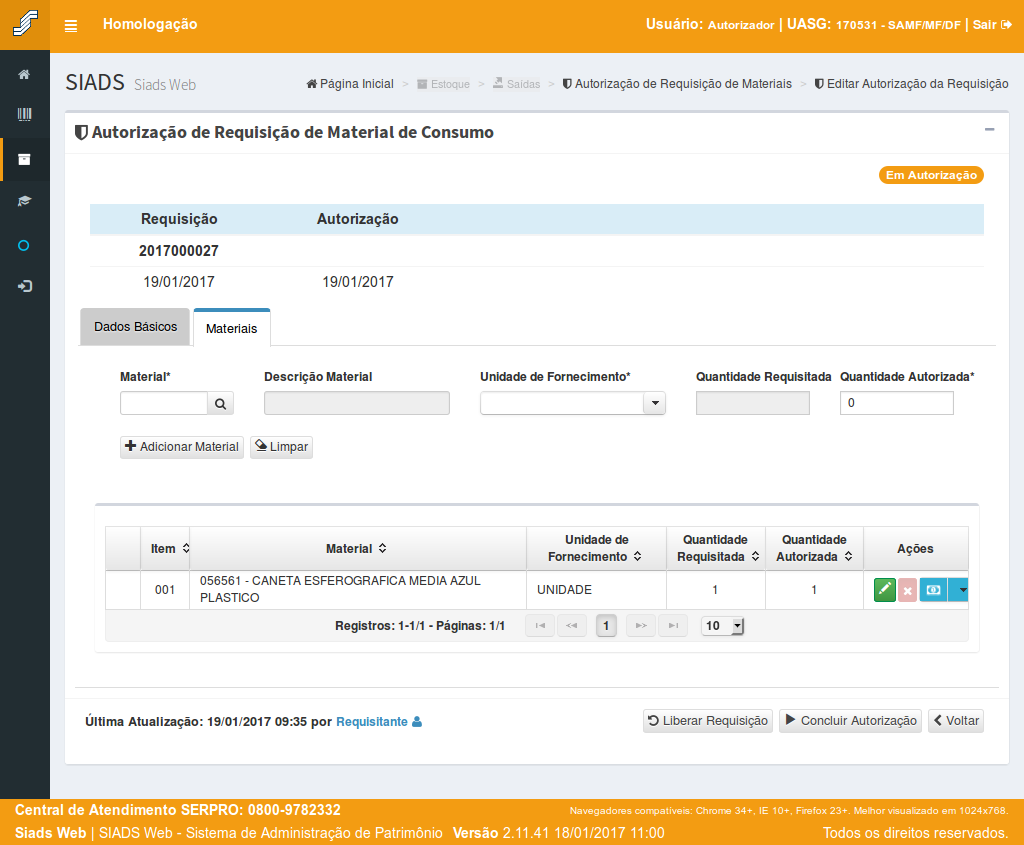This screenshot has width=1024, height=845.
Task: Click Liberar Requisição button
Action: coord(708,721)
